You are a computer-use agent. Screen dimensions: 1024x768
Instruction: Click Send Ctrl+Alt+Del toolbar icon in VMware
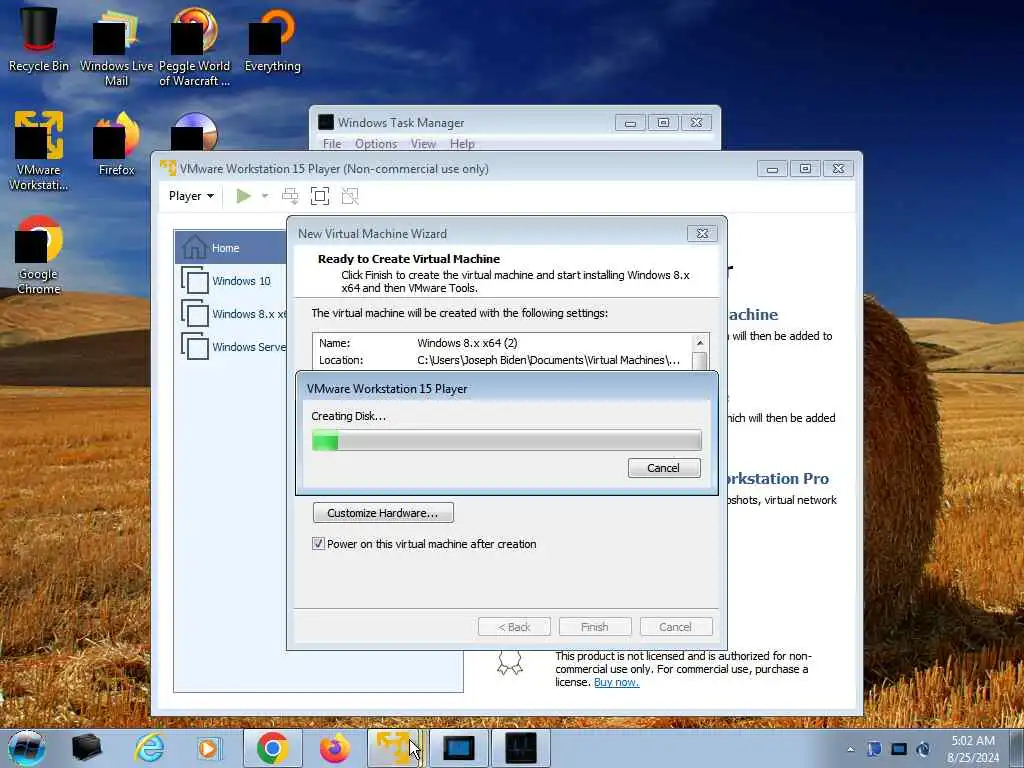click(x=290, y=196)
